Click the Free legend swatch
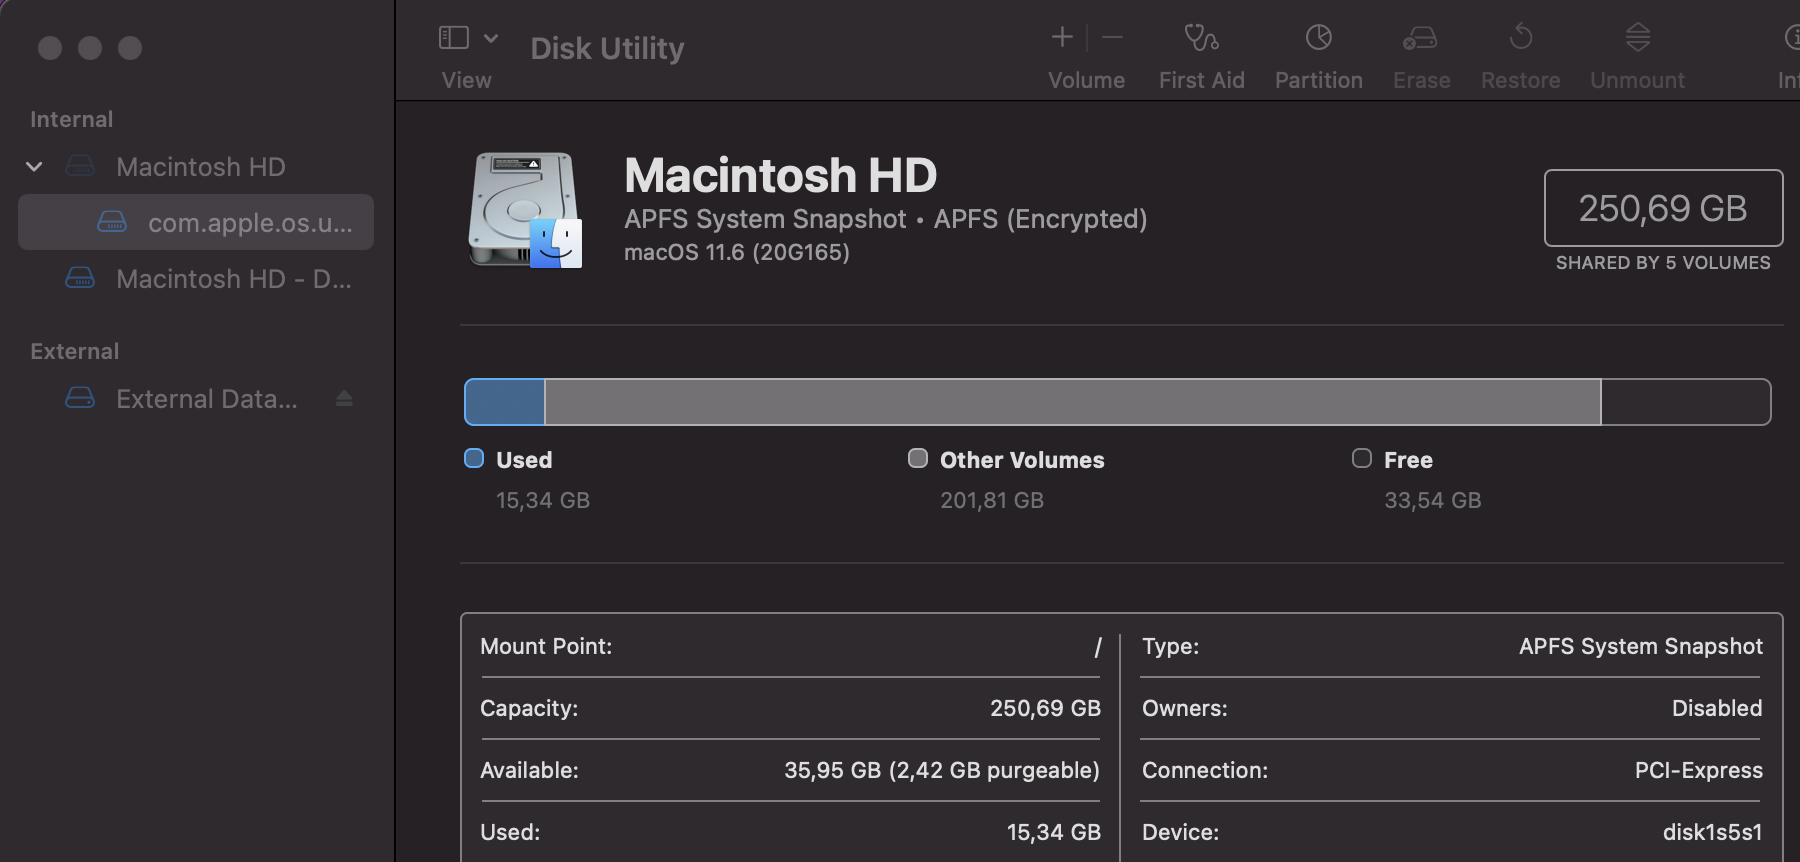The height and width of the screenshot is (862, 1800). tap(1362, 458)
